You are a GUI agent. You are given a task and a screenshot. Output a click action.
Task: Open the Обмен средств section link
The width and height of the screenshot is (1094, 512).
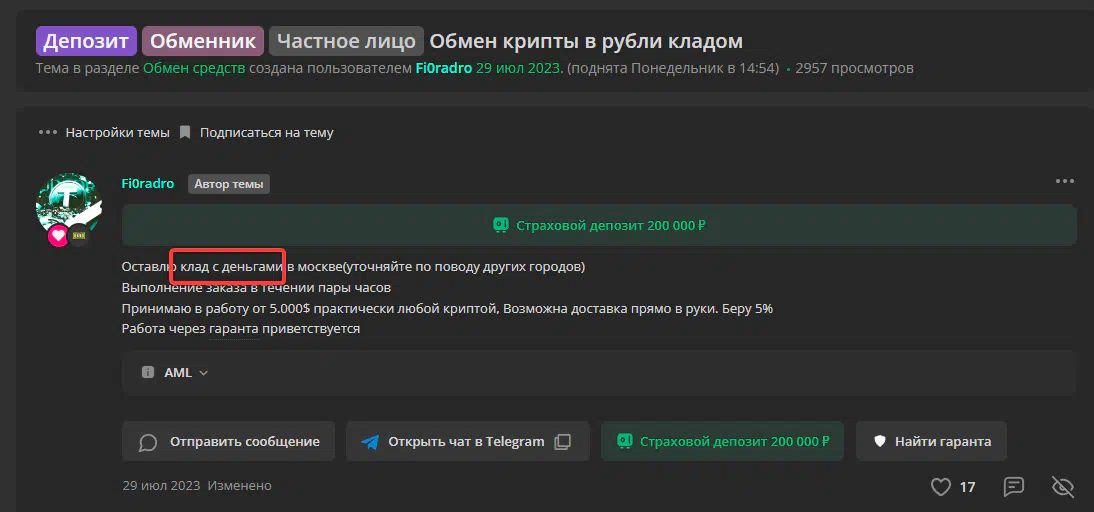pos(194,68)
